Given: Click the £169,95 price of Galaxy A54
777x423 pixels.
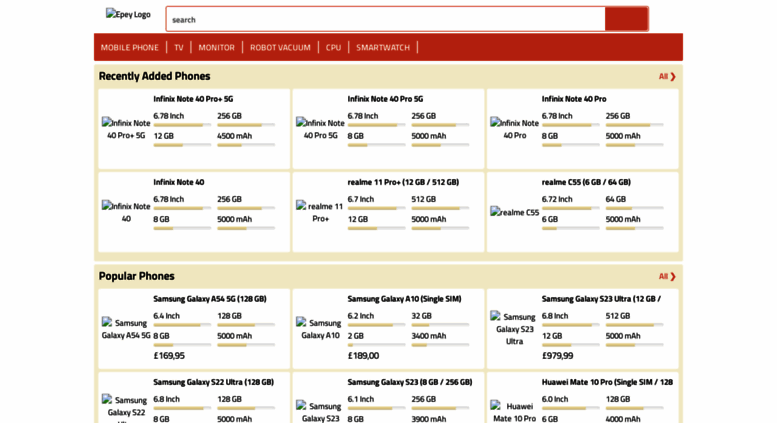Looking at the screenshot, I should (x=169, y=356).
